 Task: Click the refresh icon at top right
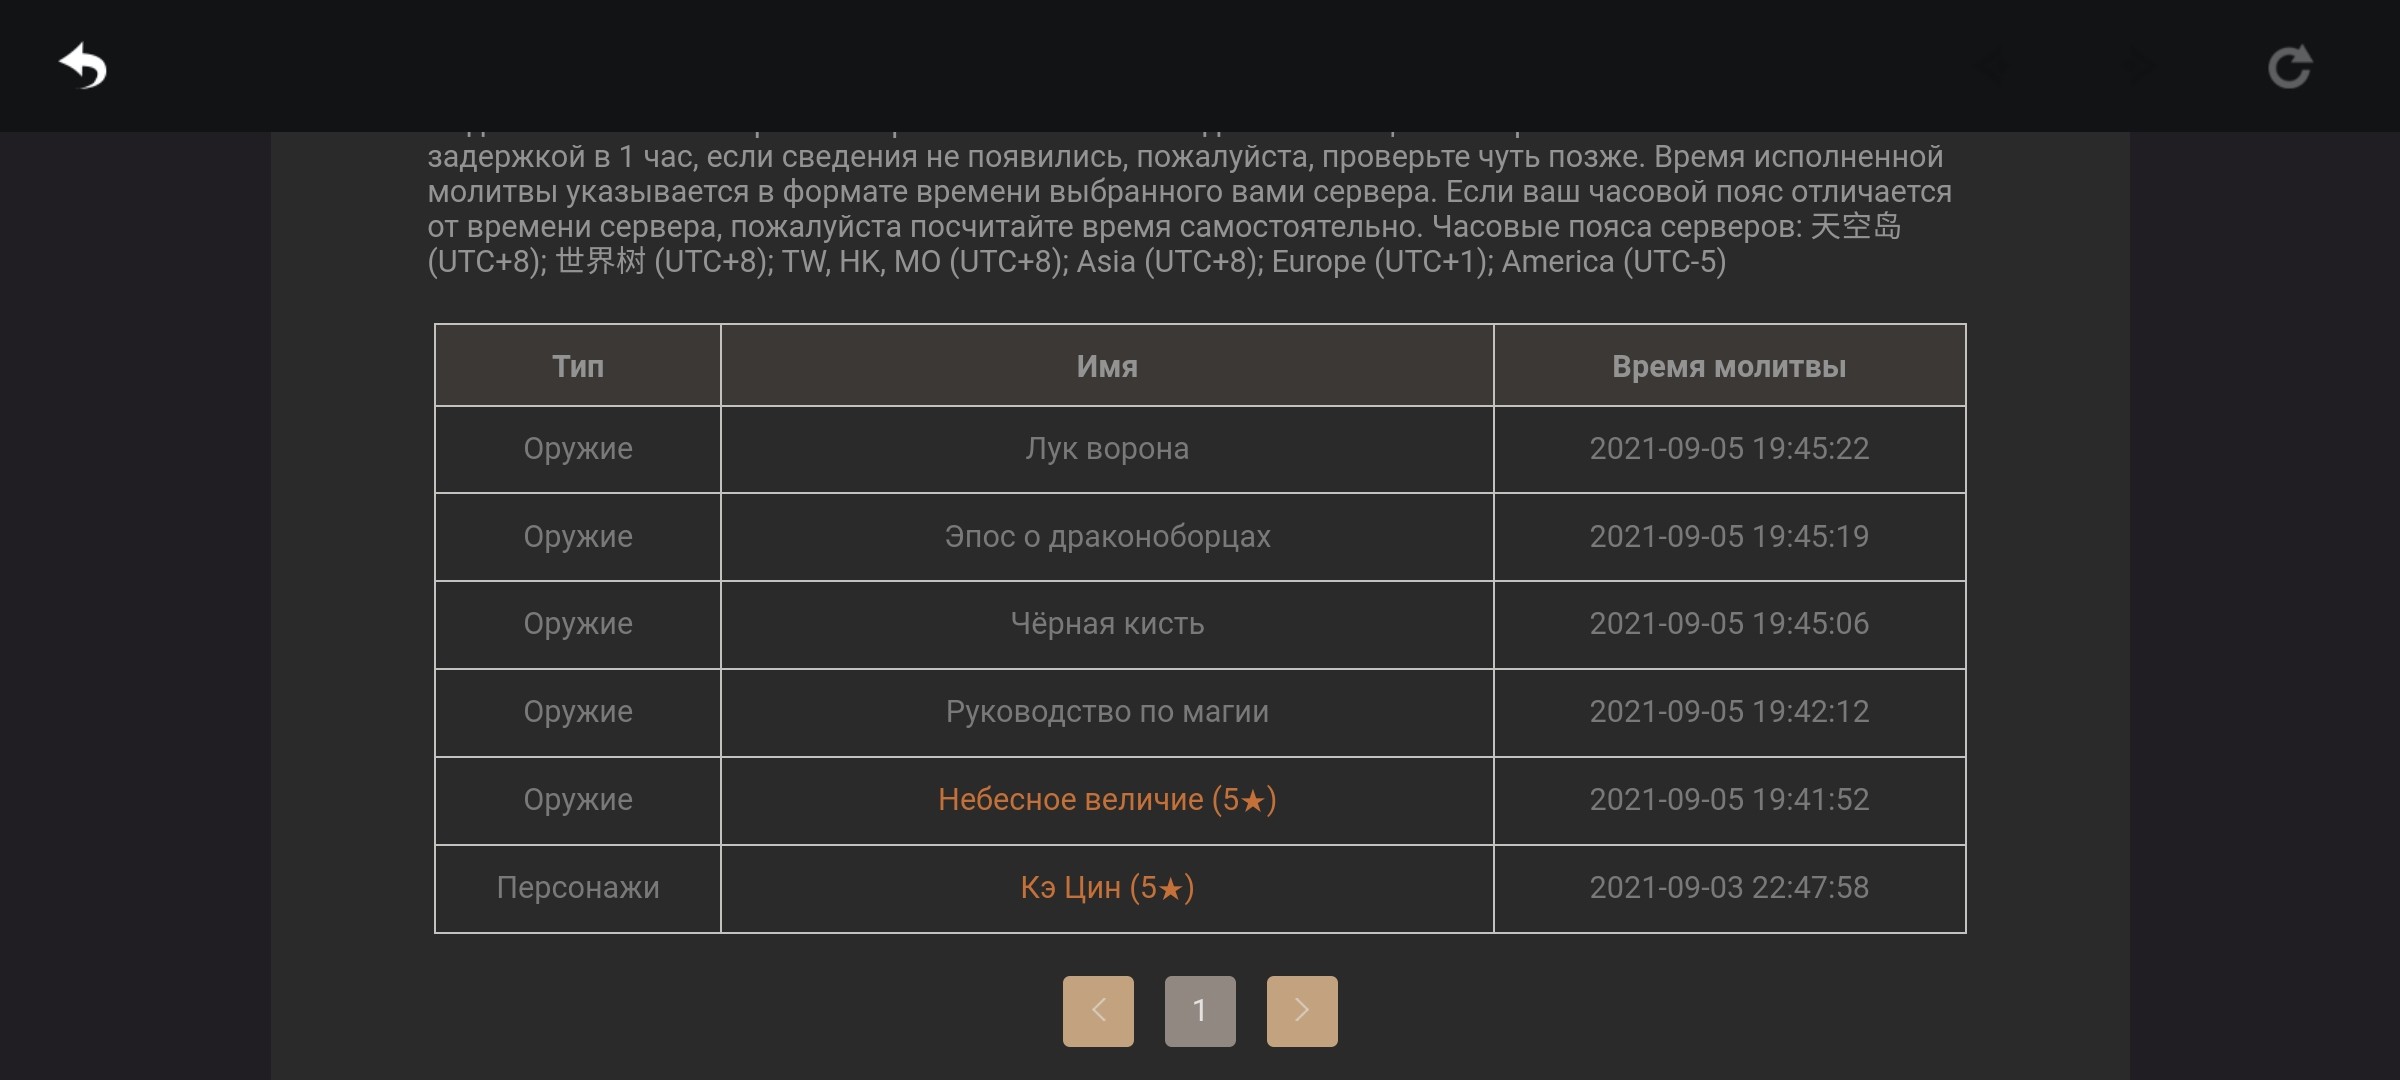click(2289, 67)
